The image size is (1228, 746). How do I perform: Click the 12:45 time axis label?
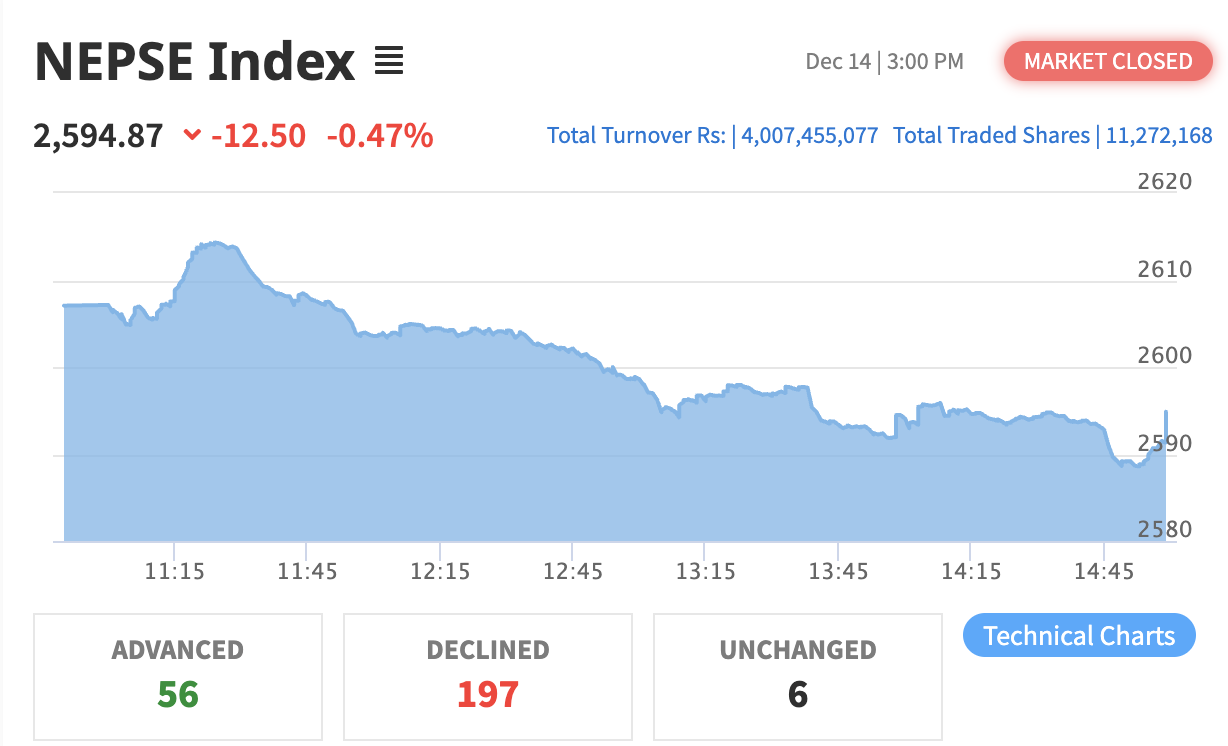[572, 572]
